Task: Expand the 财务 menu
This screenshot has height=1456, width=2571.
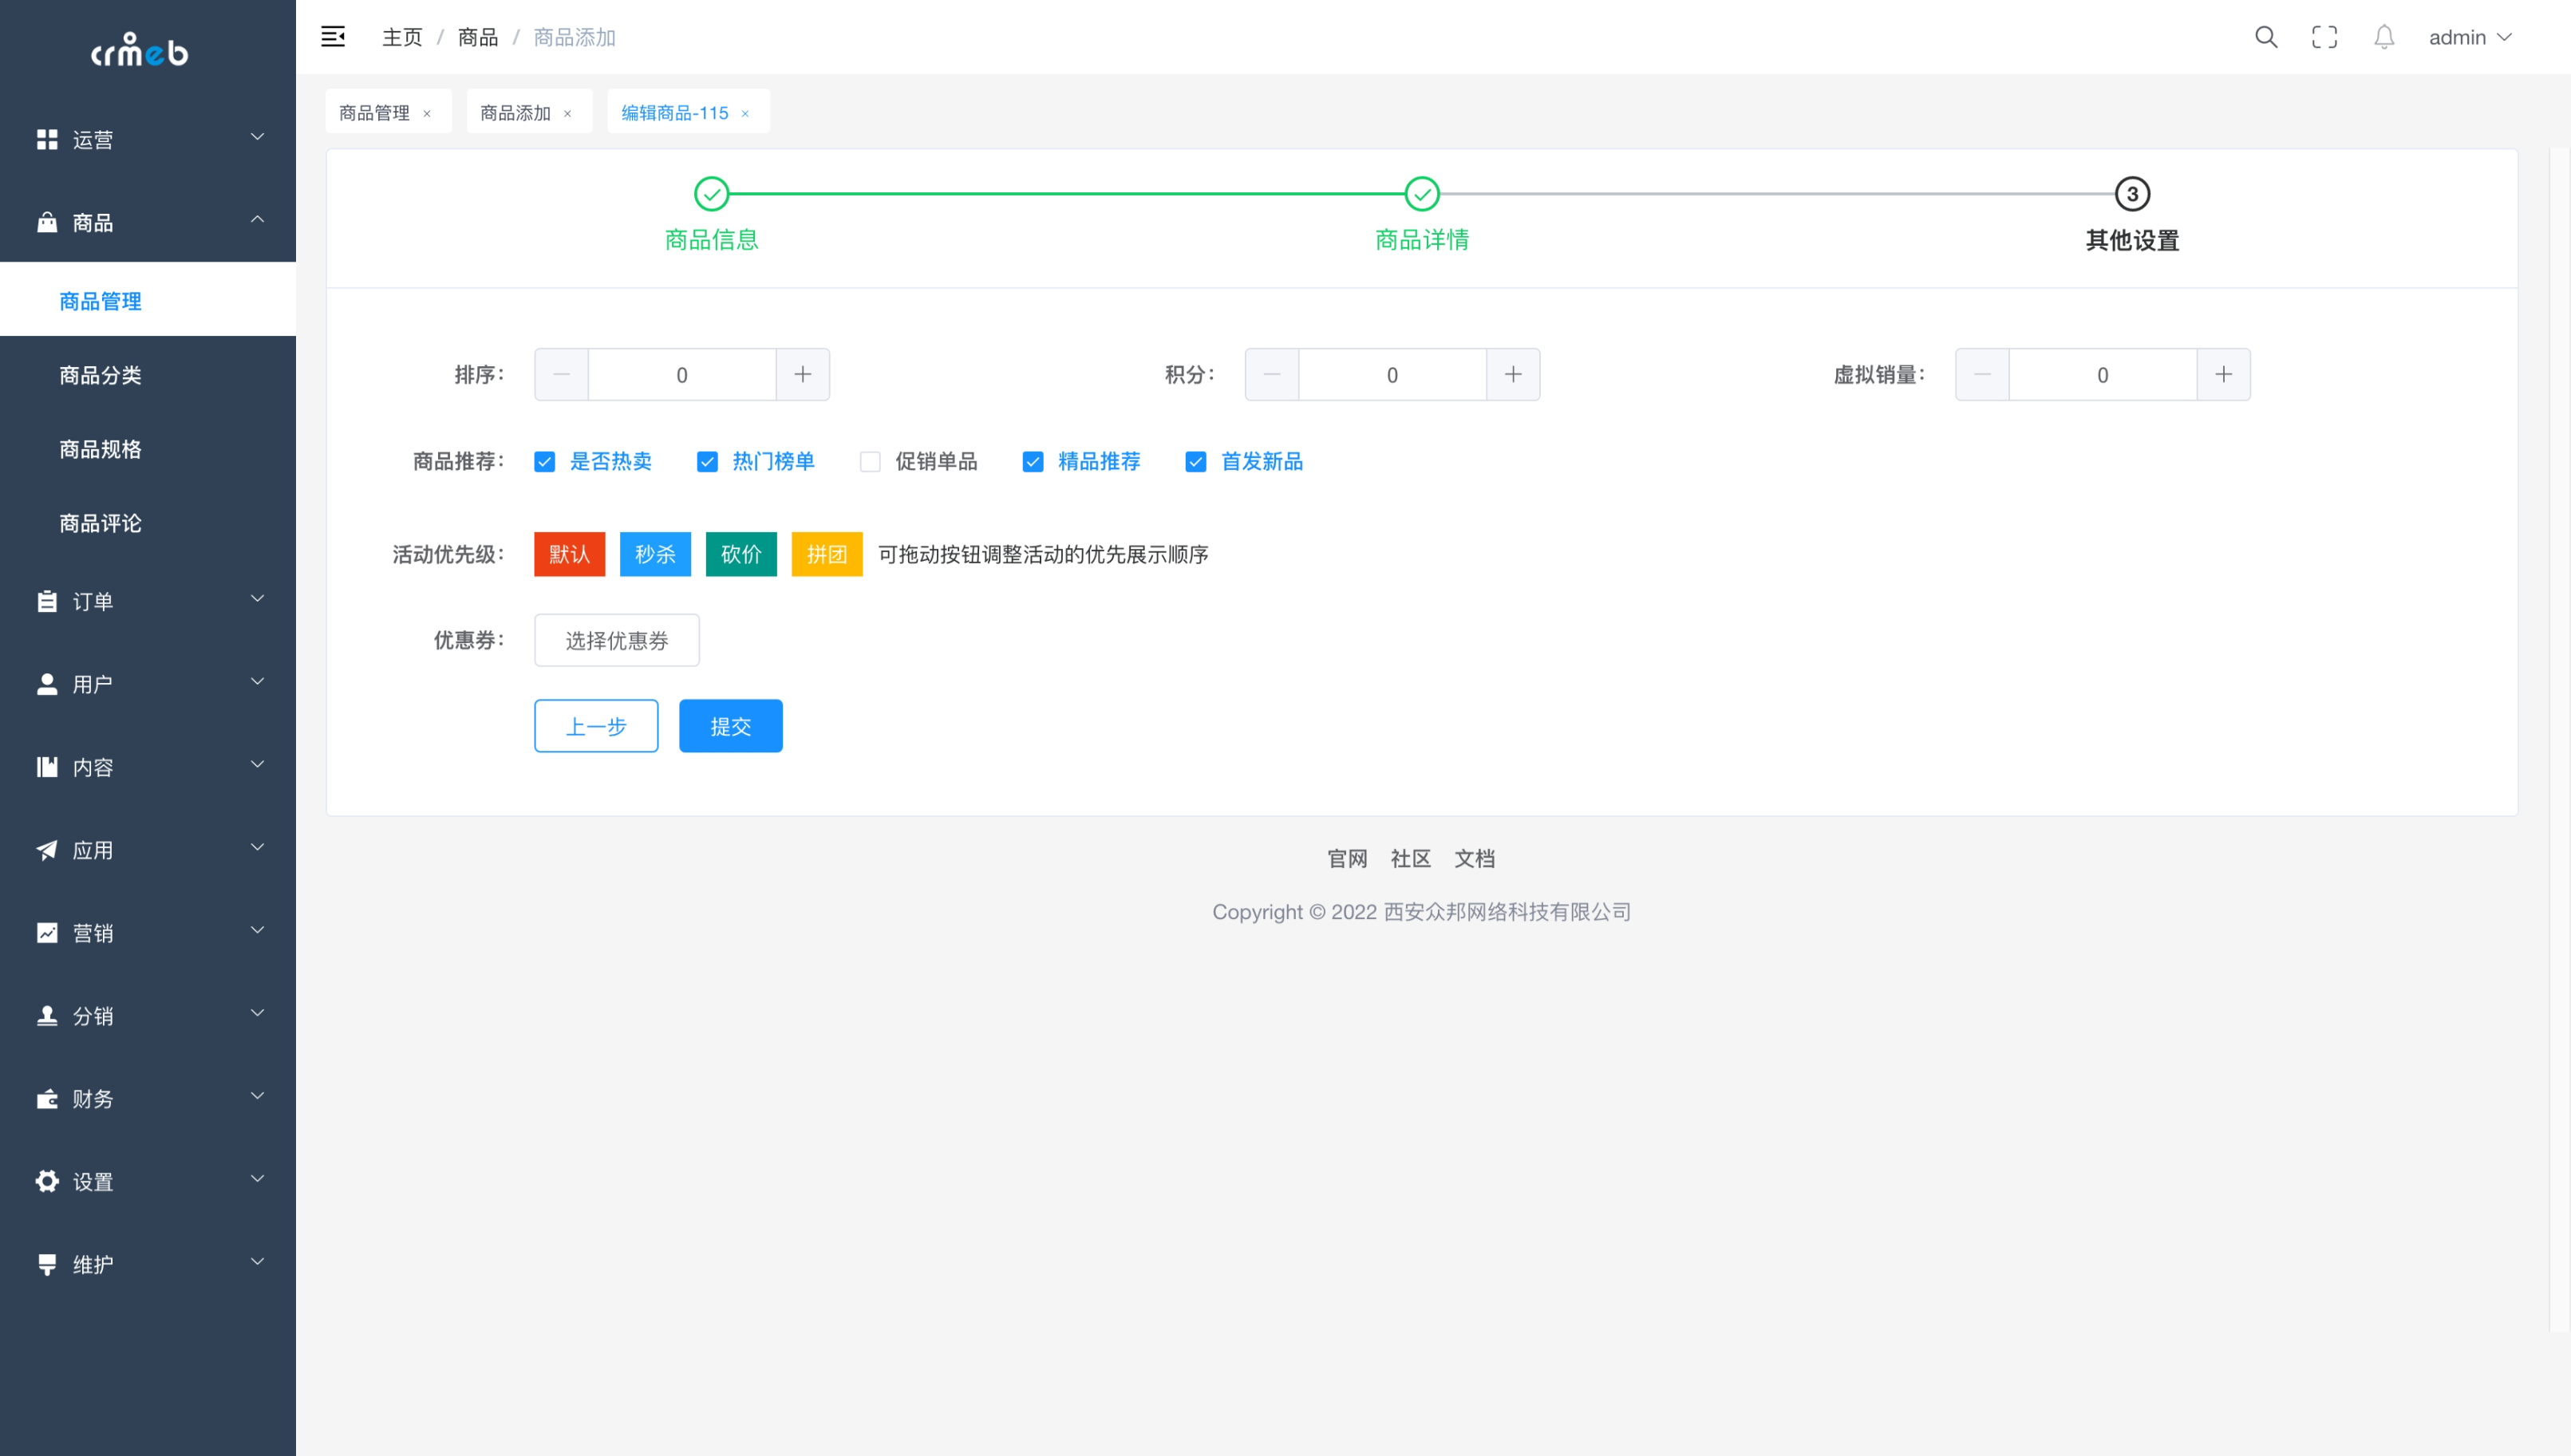Action: (257, 1096)
